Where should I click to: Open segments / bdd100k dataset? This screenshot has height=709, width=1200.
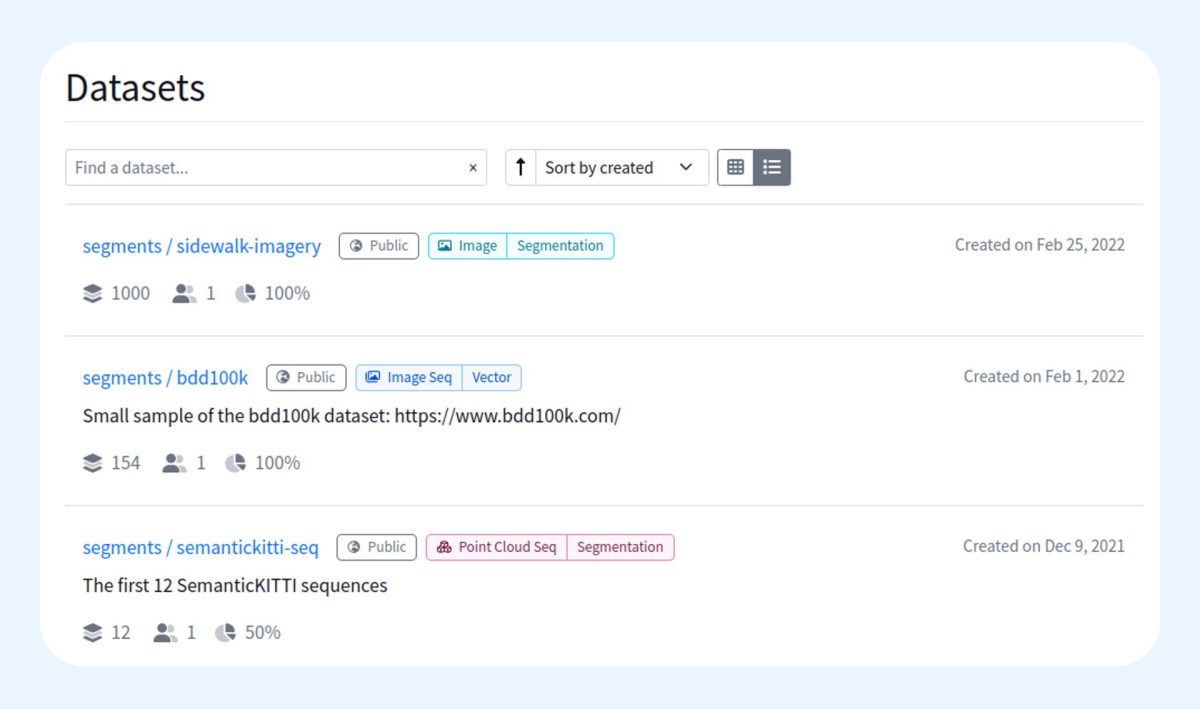click(x=165, y=378)
